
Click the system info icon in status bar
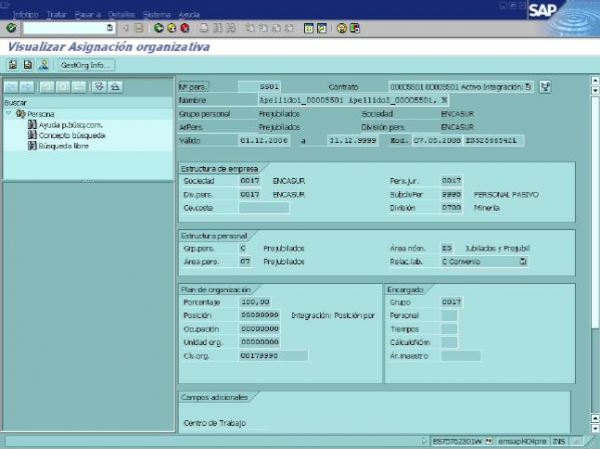click(489, 441)
